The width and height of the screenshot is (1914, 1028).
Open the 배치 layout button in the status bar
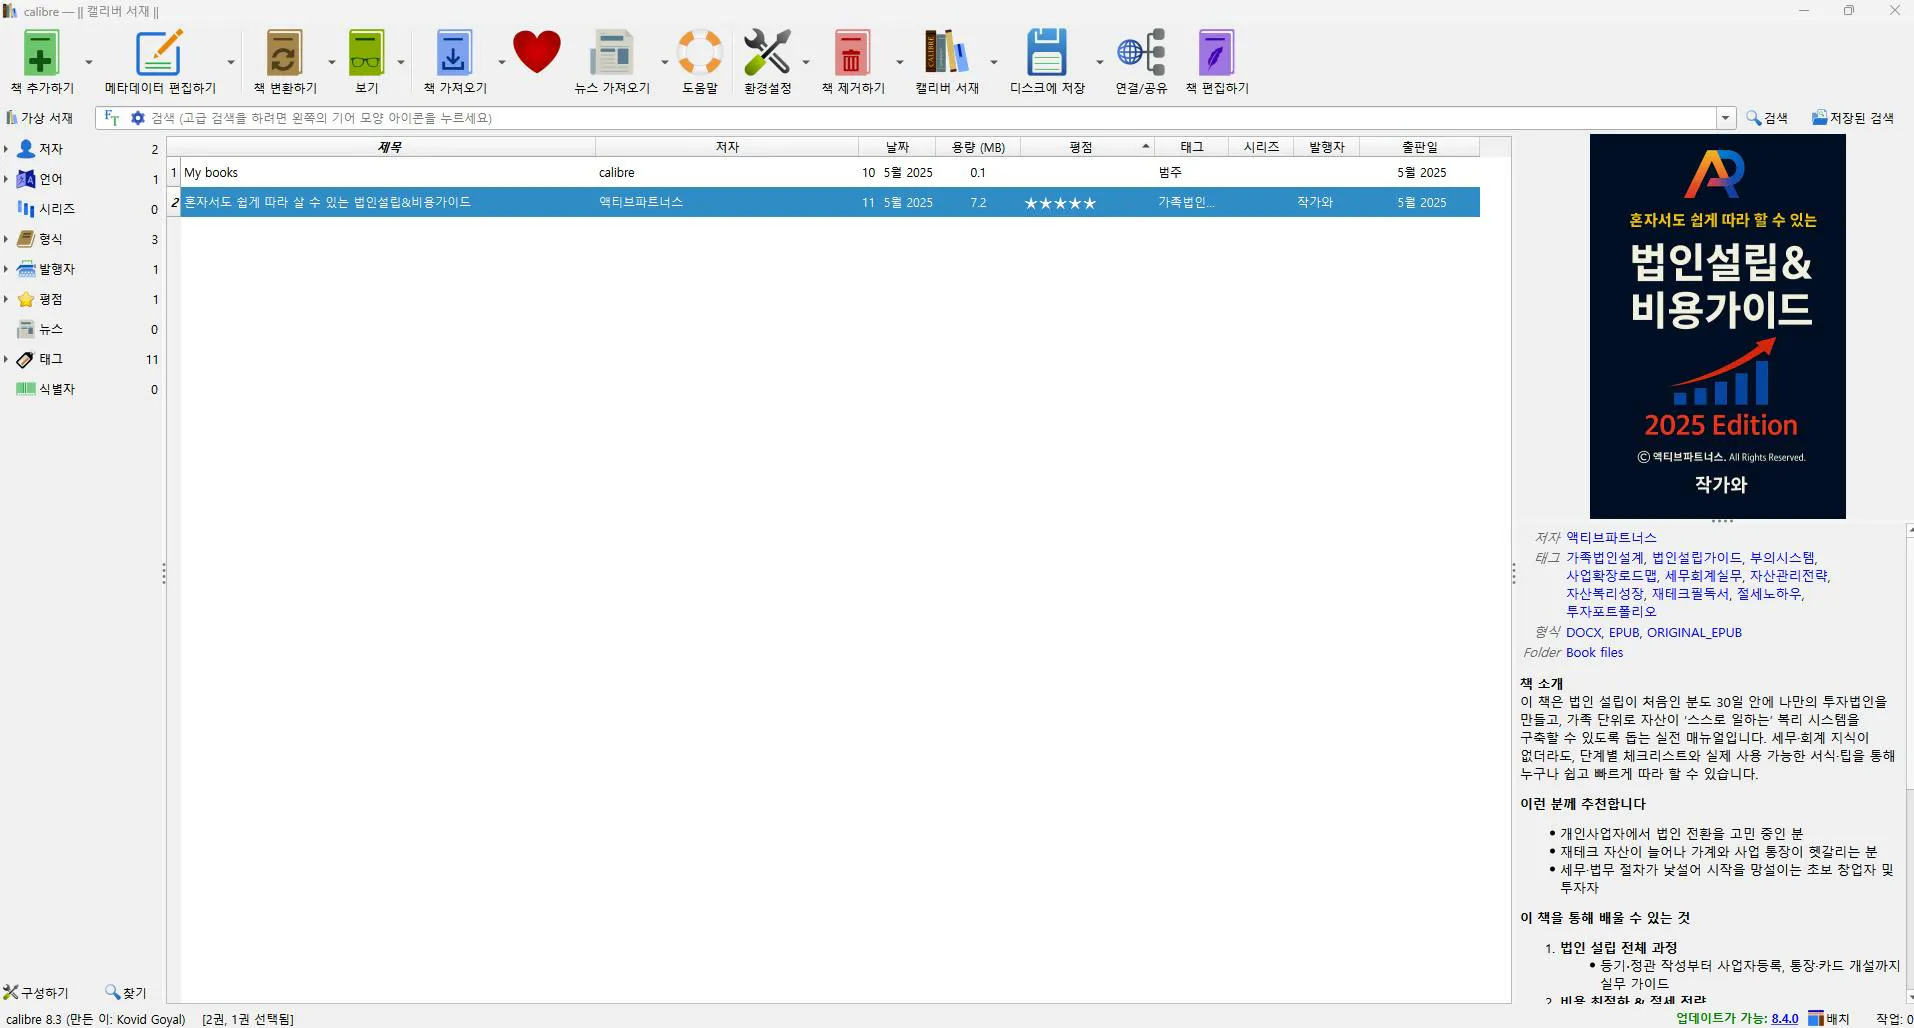pyautogui.click(x=1829, y=1019)
